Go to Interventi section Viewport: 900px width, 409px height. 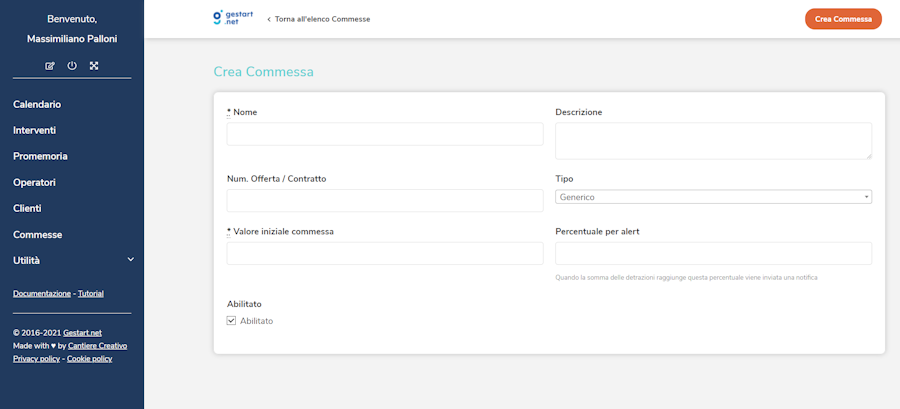[34, 130]
